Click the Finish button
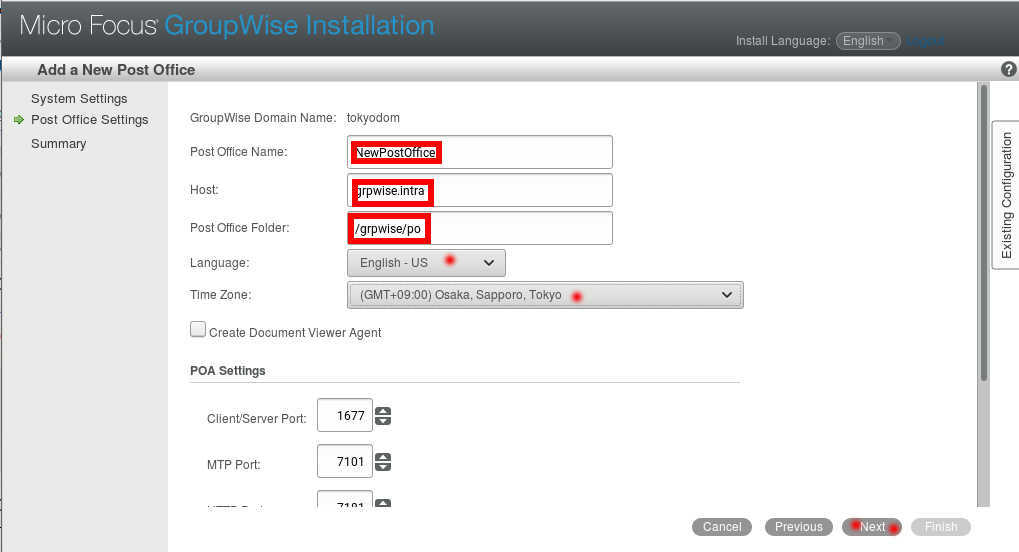 941,527
